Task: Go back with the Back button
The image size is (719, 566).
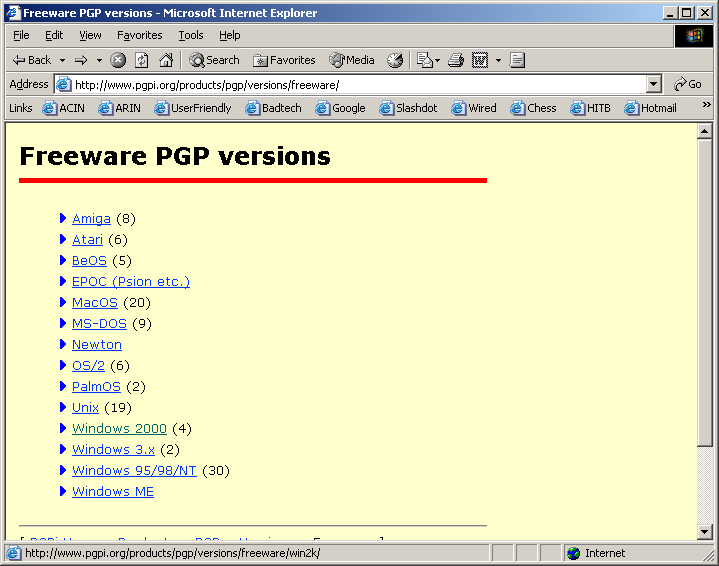Action: coord(32,60)
